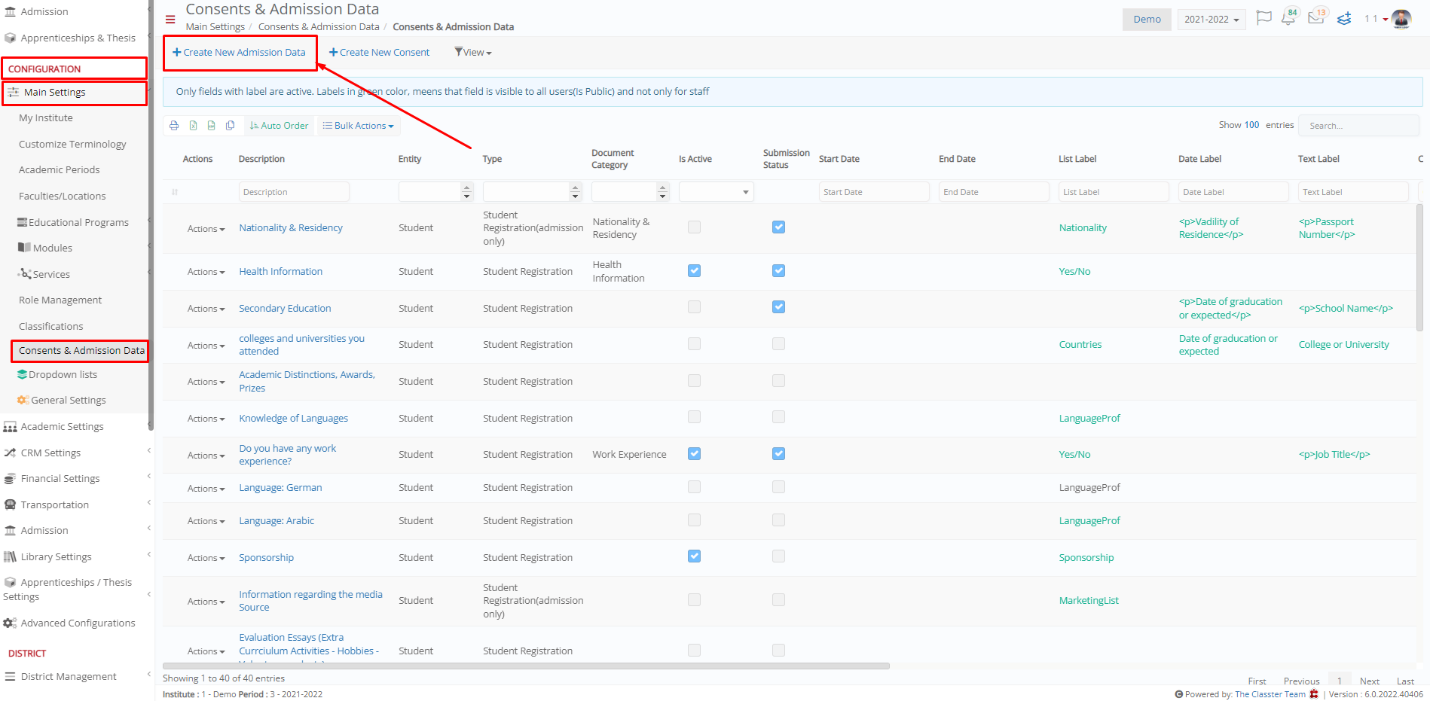This screenshot has width=1430, height=701.
Task: Toggle Submission Status for Secondary Education
Action: point(778,307)
